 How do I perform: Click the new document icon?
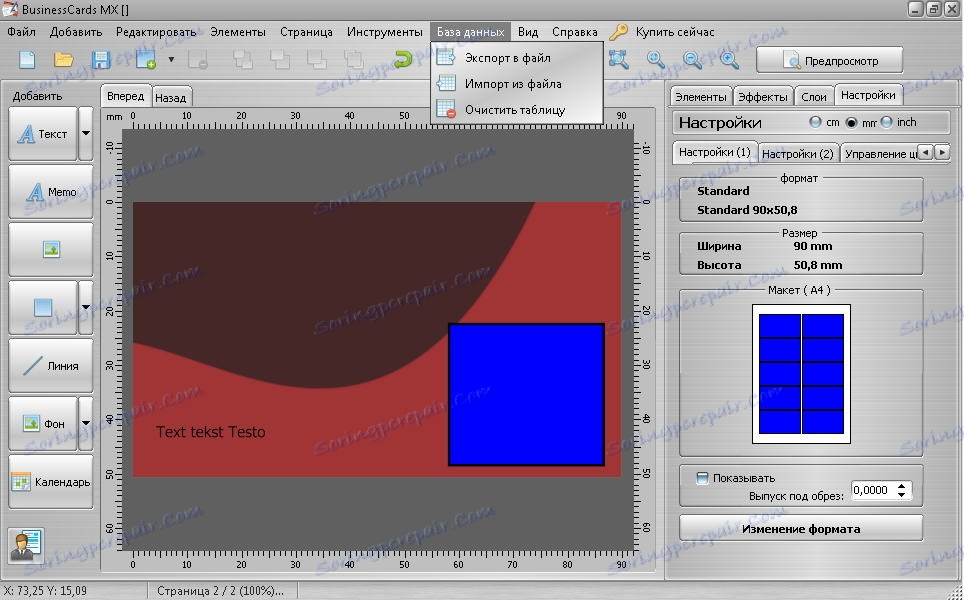click(27, 60)
